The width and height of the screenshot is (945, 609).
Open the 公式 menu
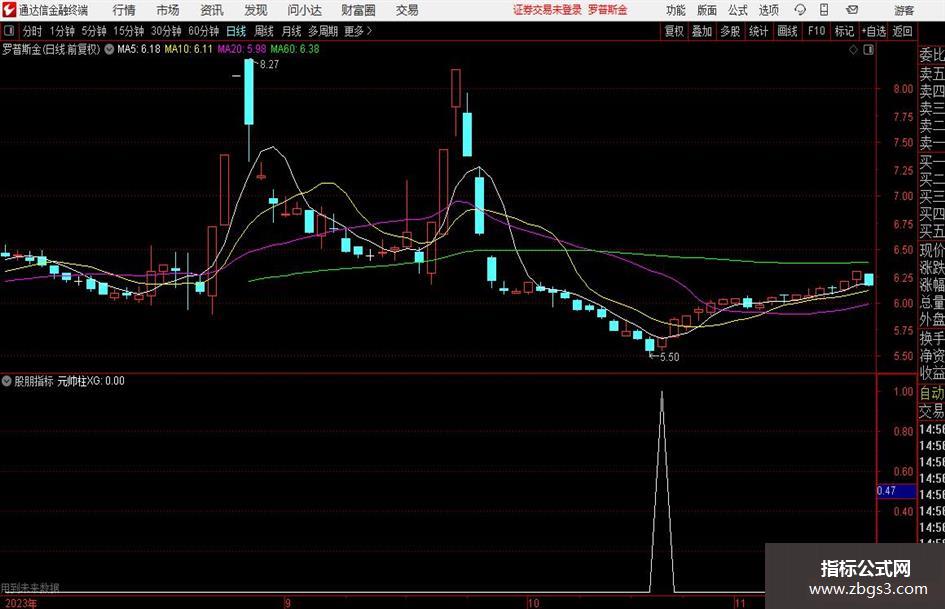coord(738,10)
